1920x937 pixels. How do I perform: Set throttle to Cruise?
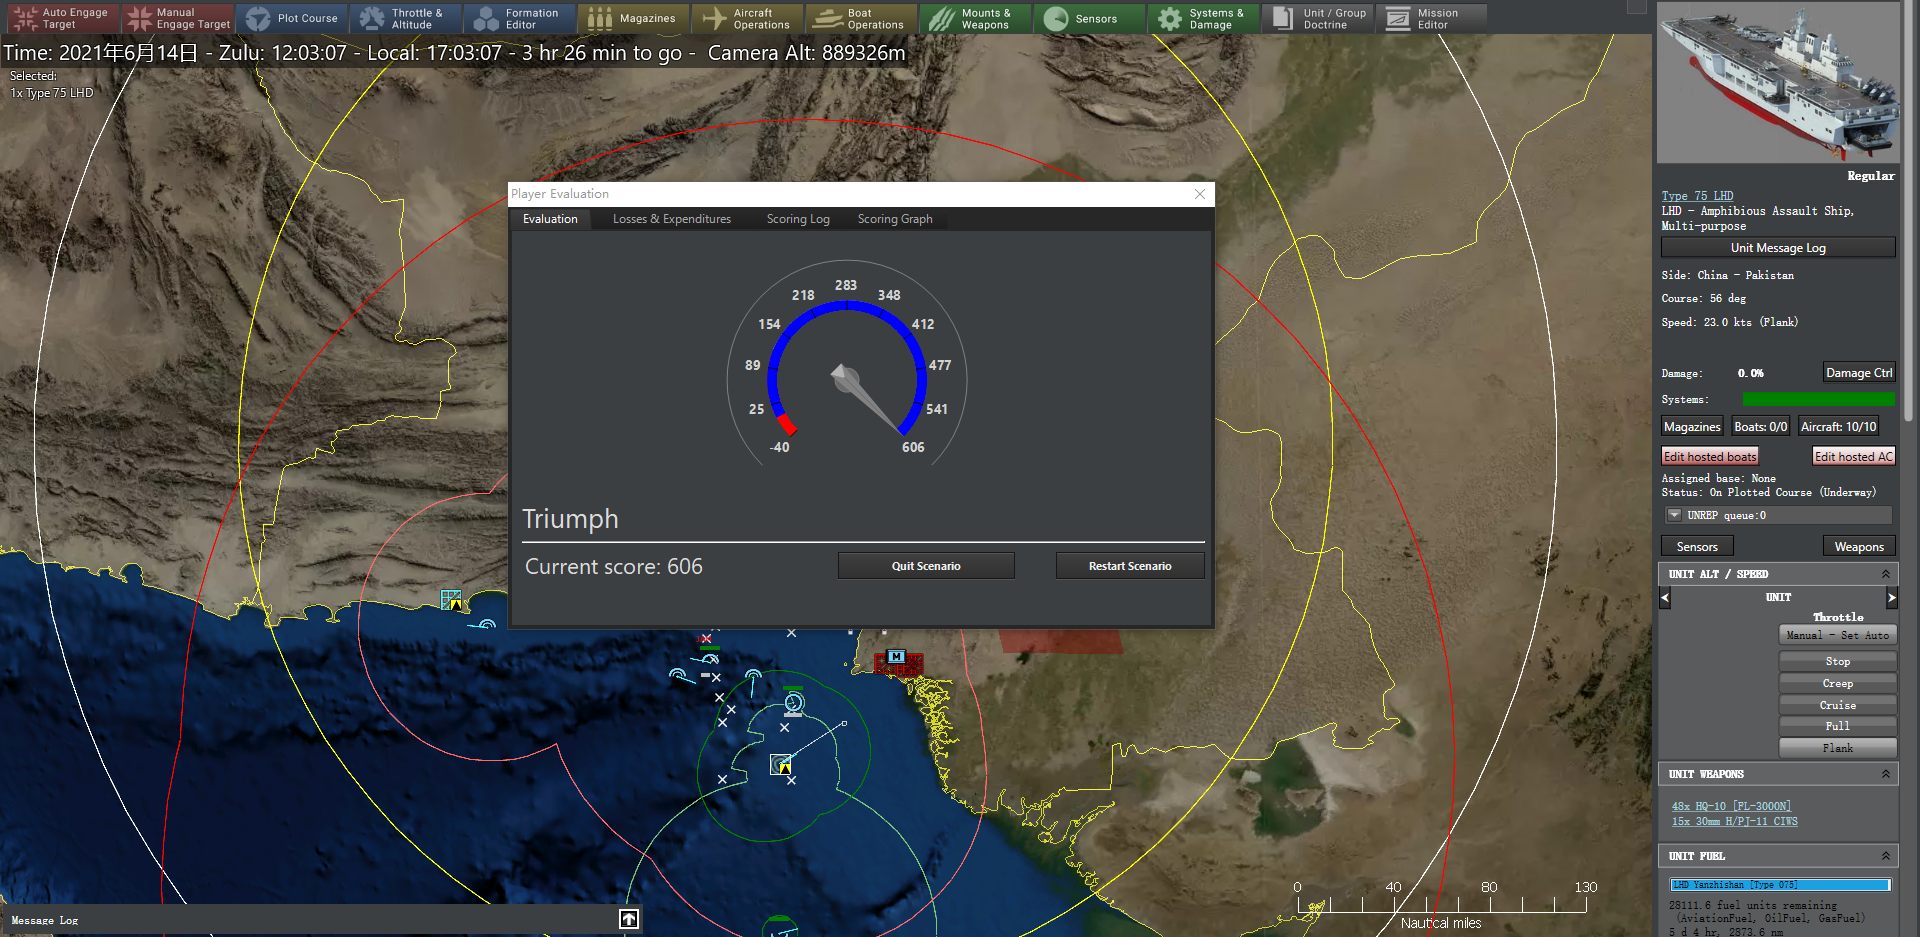pyautogui.click(x=1838, y=705)
